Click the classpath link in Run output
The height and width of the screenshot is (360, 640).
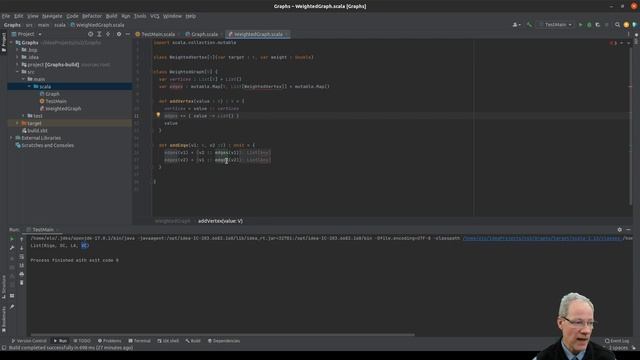(x=542, y=238)
